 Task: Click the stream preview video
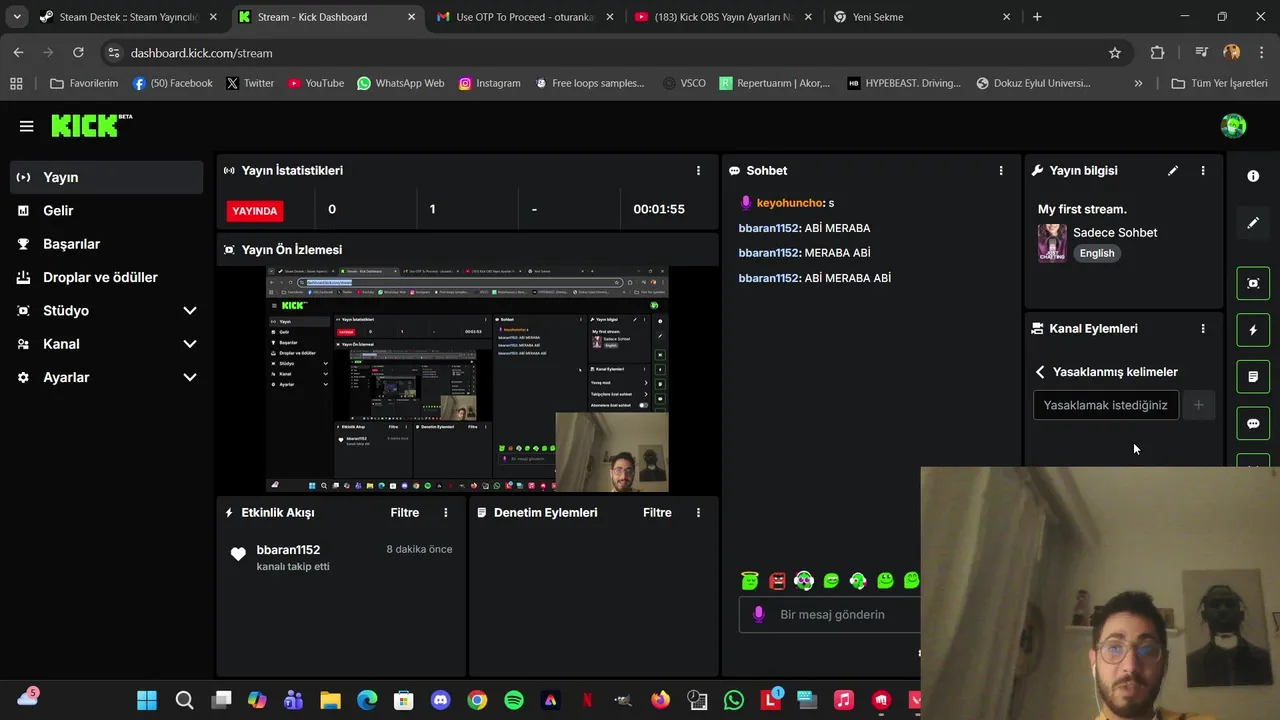pyautogui.click(x=467, y=379)
